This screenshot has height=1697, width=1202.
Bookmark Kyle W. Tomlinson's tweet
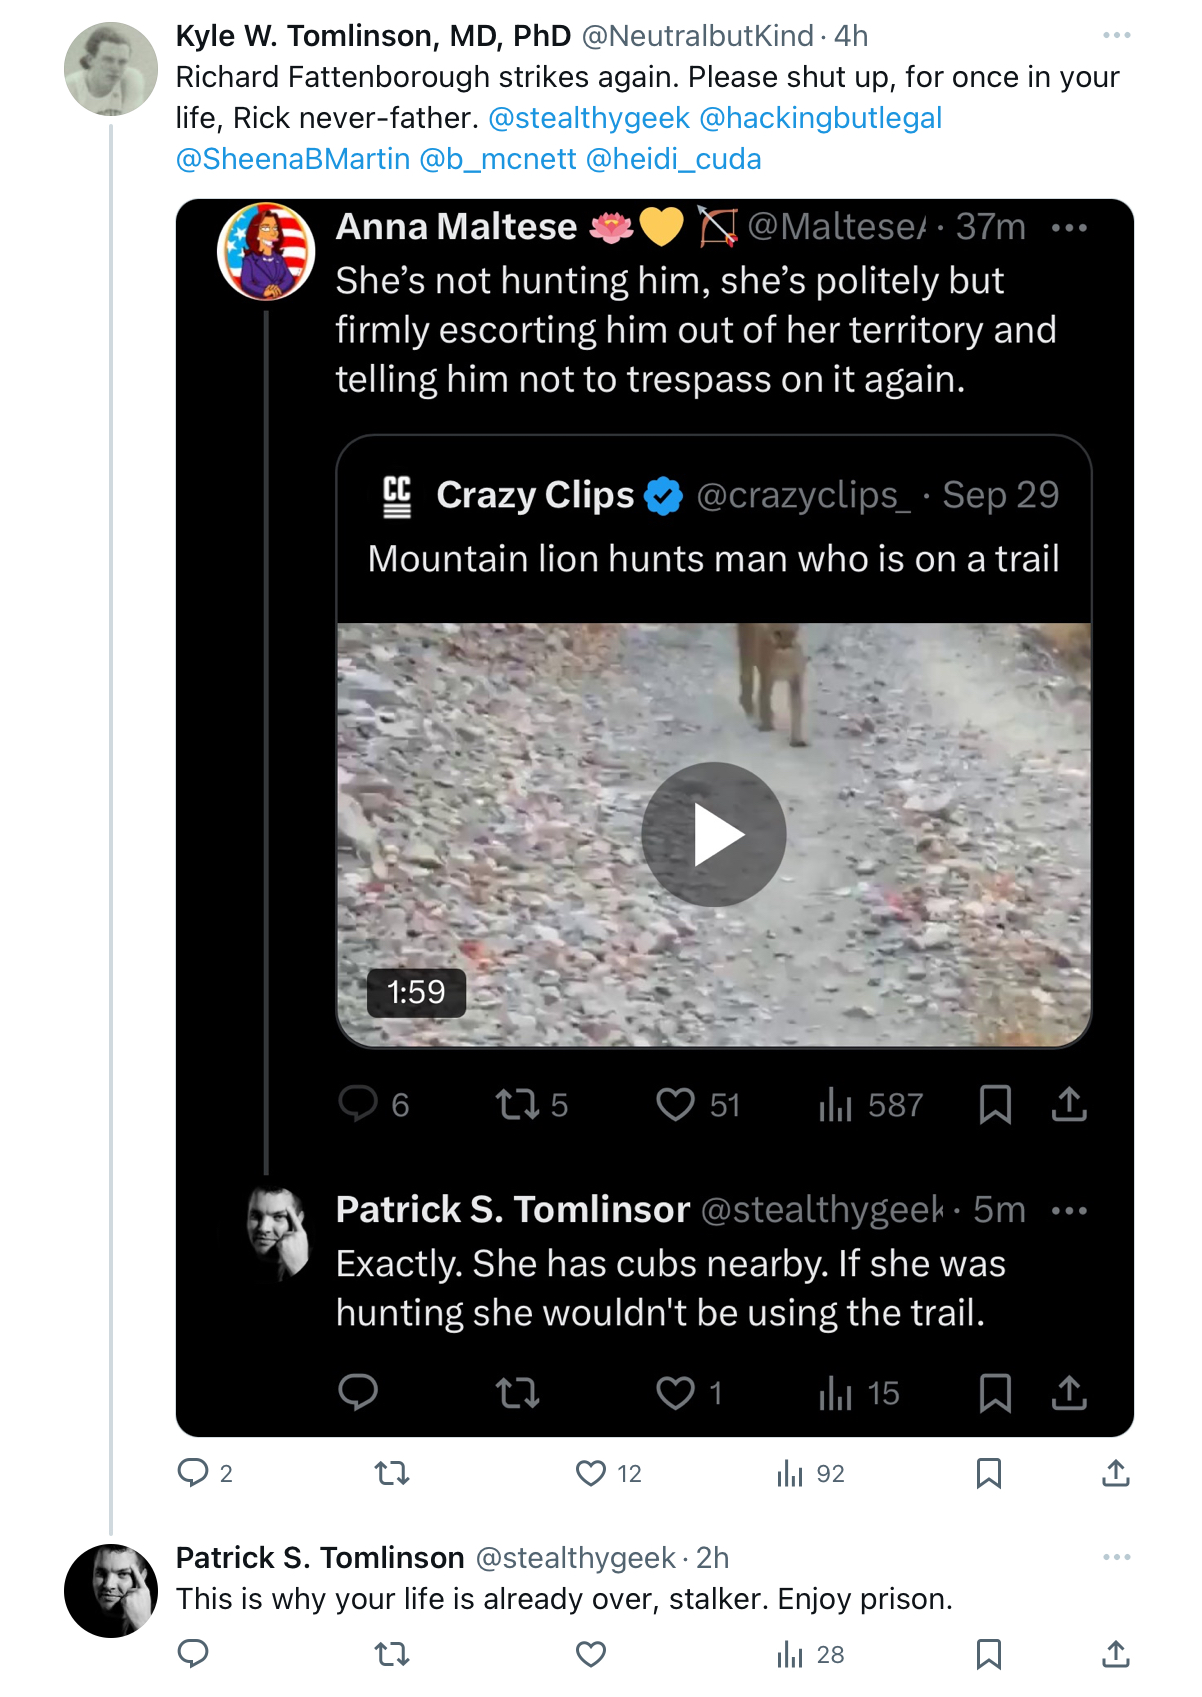pyautogui.click(x=989, y=1472)
